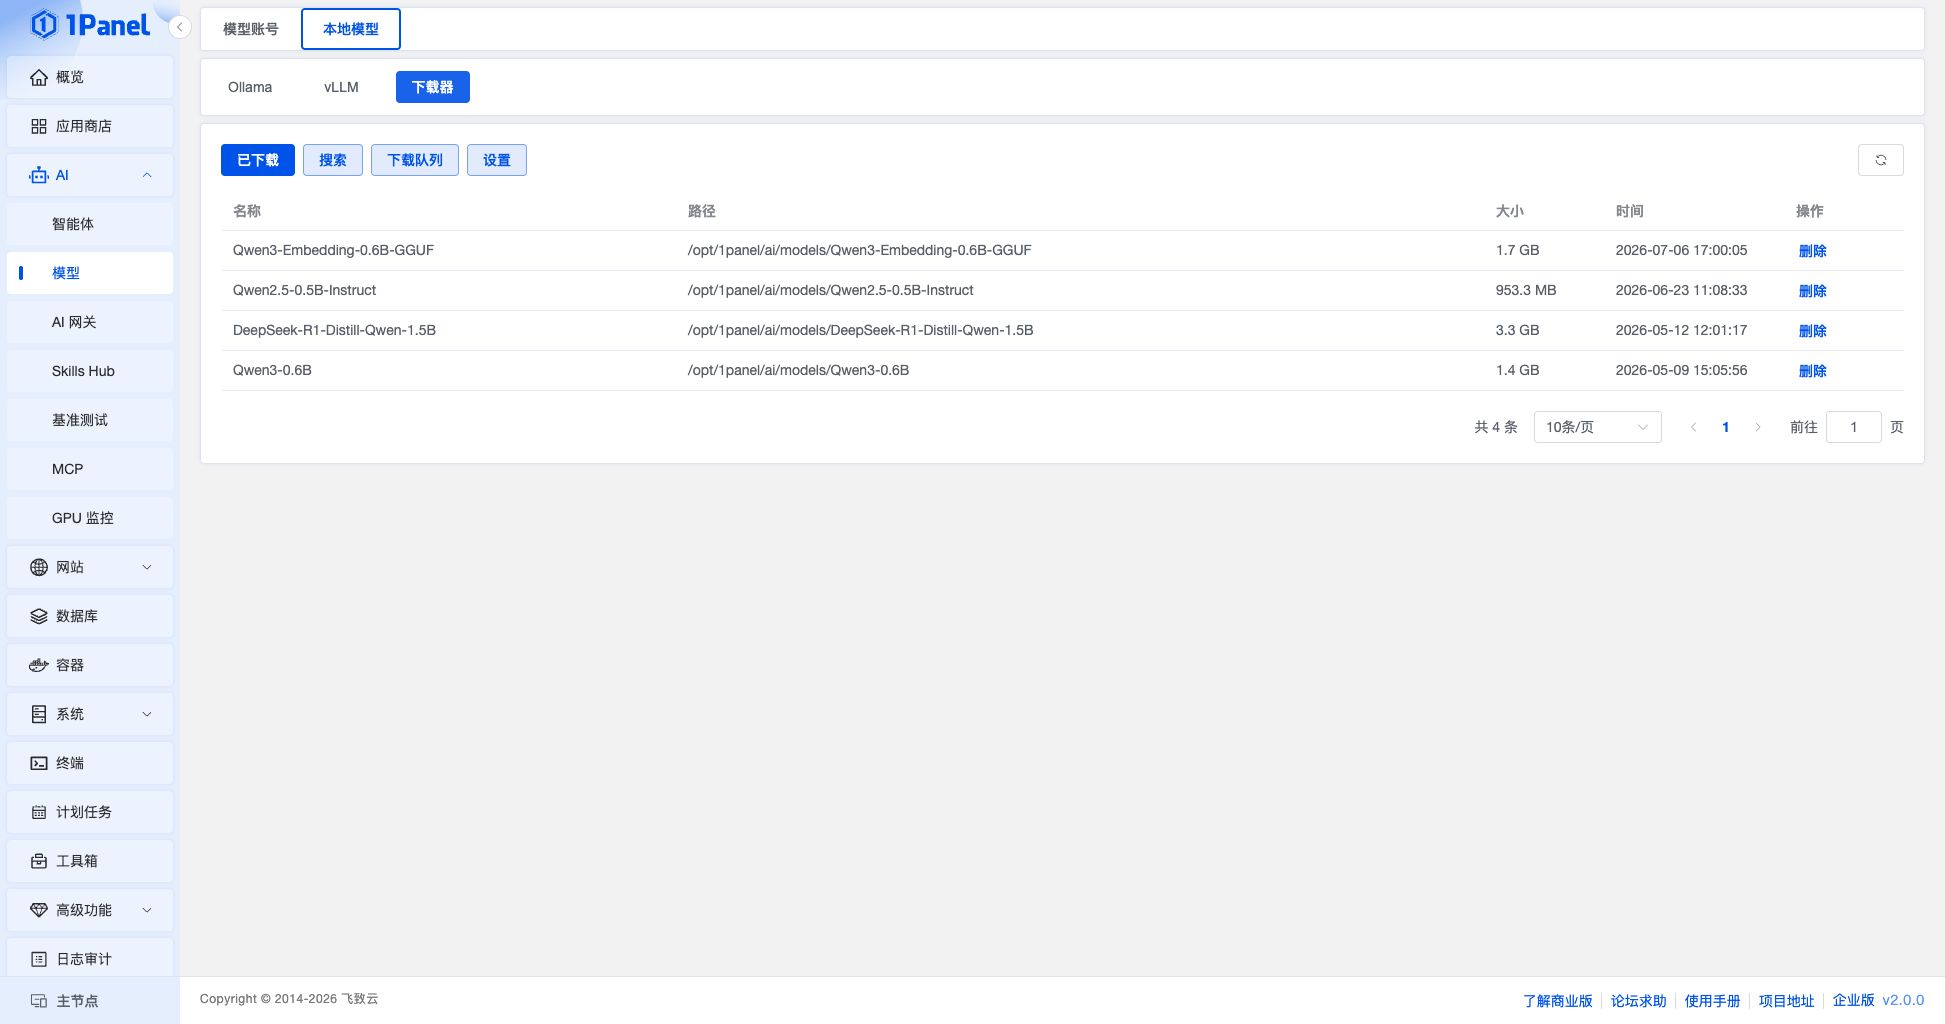Click the DeepSeek-R1-Distill-Qwen-1.5B model name

(x=334, y=330)
